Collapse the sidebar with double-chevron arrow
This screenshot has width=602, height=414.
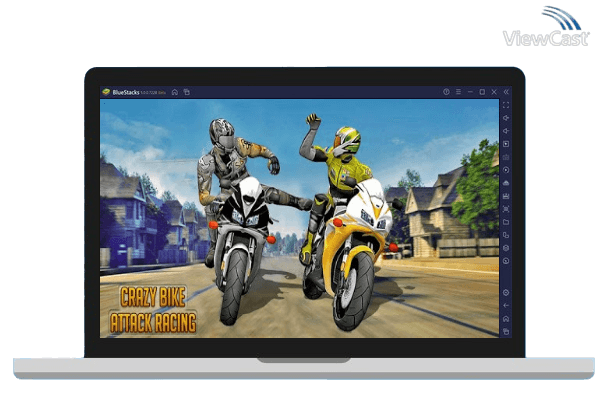(x=506, y=92)
